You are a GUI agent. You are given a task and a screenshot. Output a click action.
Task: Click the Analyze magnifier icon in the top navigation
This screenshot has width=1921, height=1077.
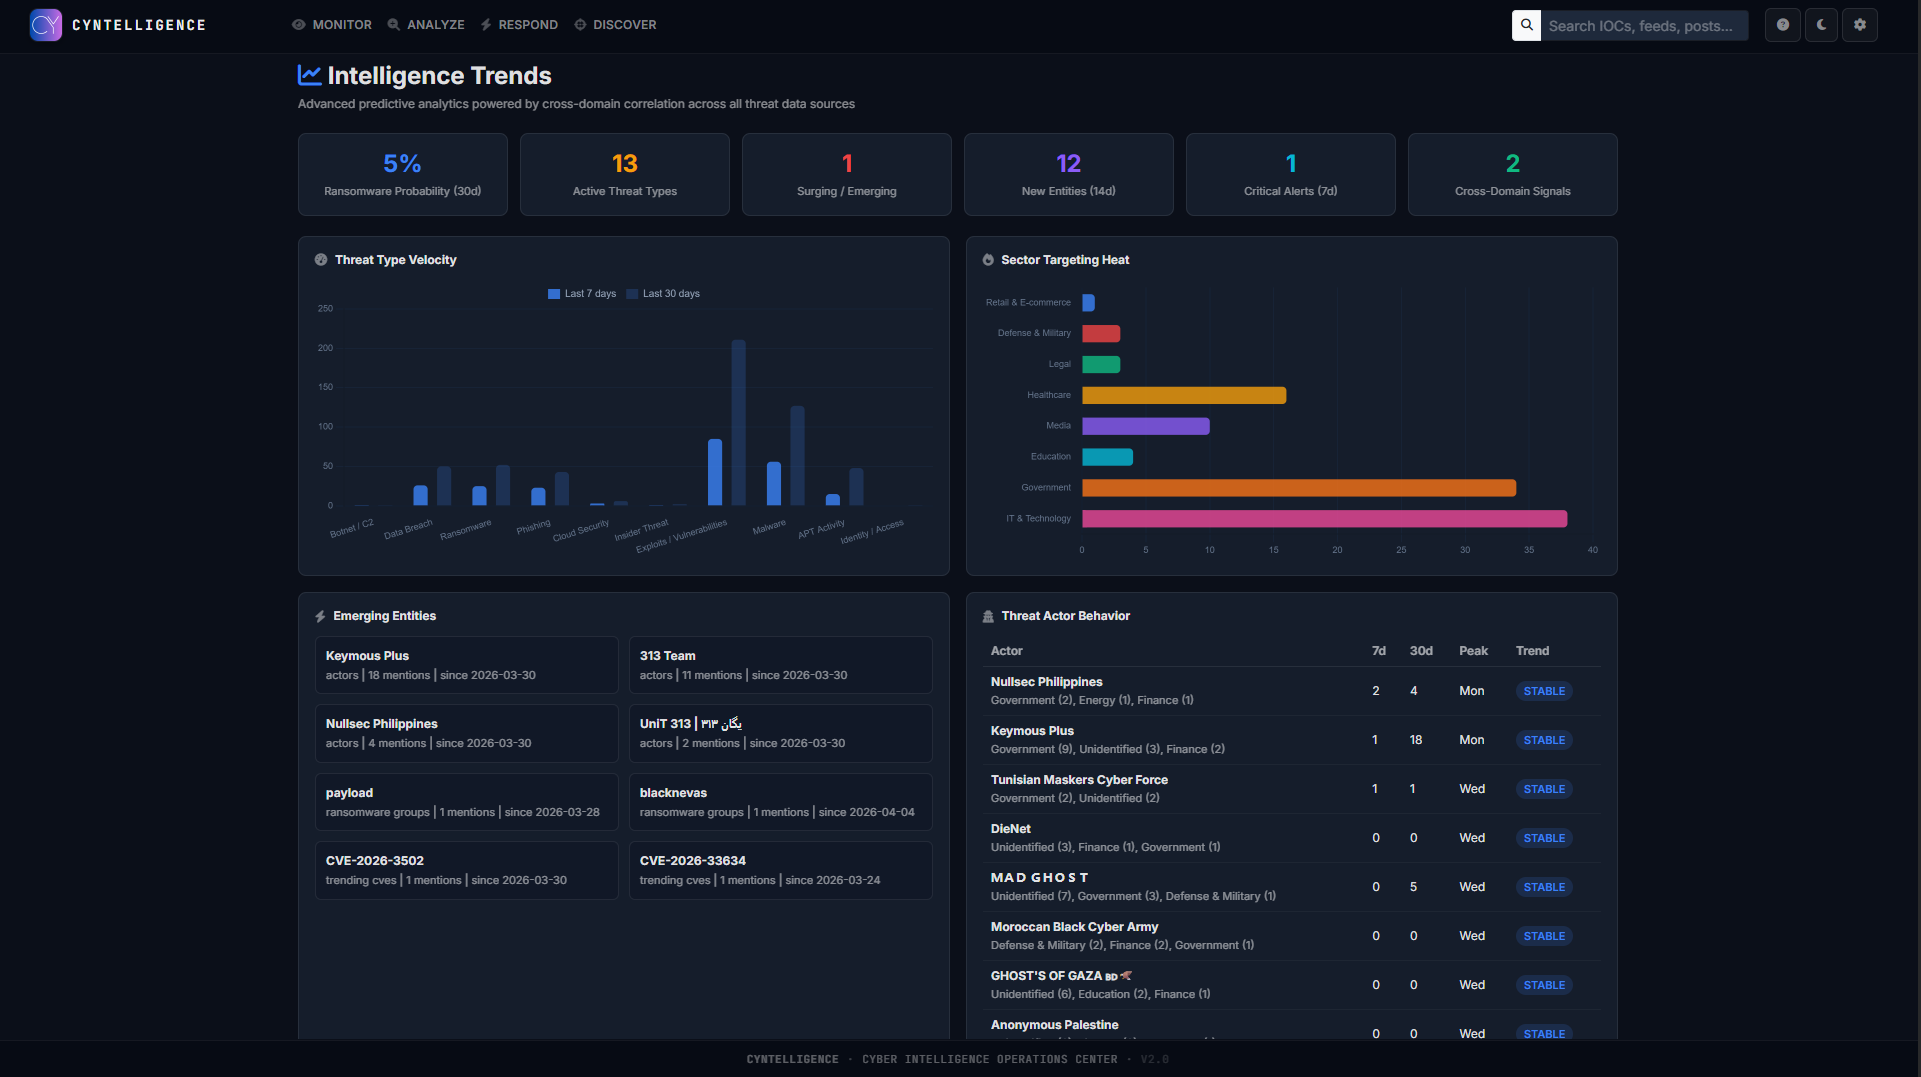click(394, 25)
